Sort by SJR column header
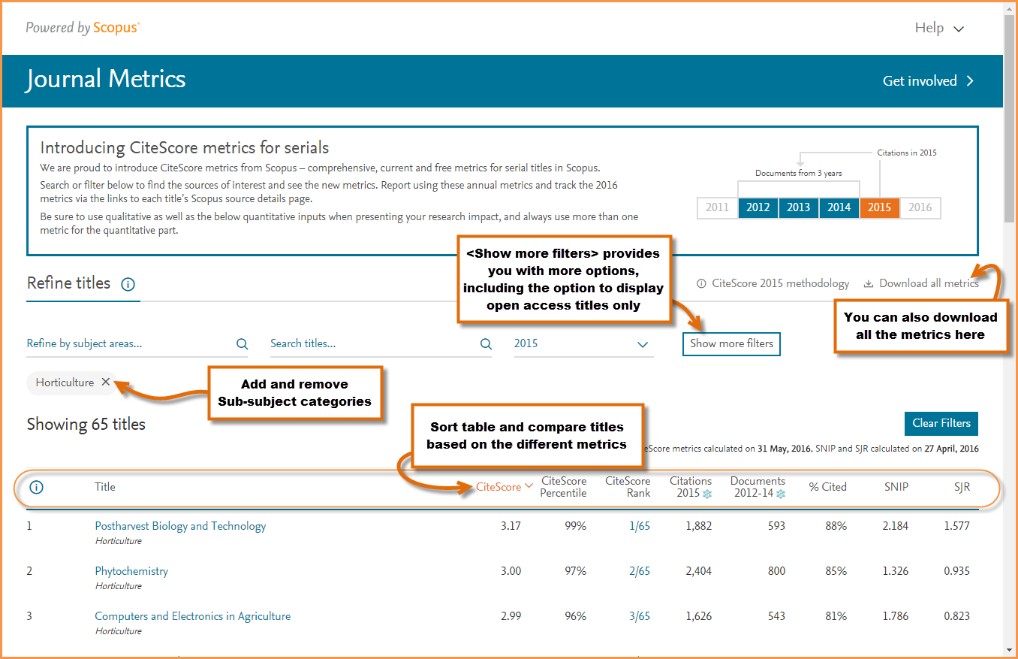The width and height of the screenshot is (1018, 659). tap(962, 487)
